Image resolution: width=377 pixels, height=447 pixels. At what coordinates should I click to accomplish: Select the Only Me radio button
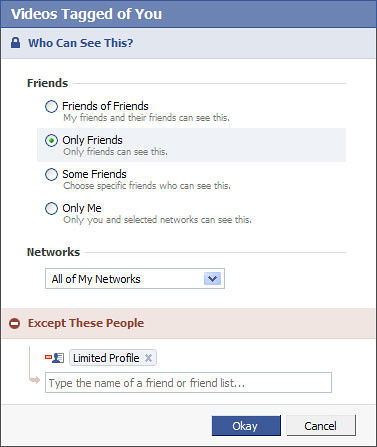tap(51, 208)
